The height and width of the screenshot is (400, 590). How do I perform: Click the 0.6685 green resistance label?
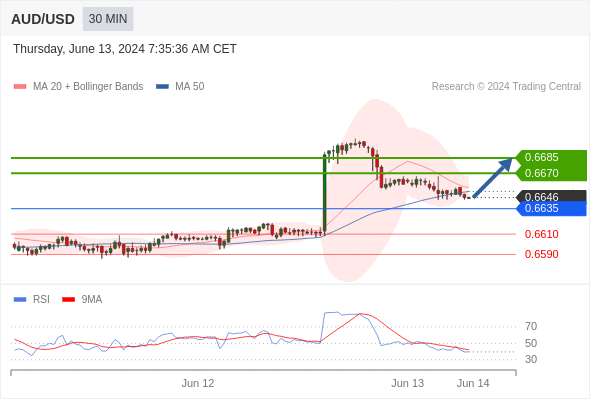pyautogui.click(x=551, y=157)
